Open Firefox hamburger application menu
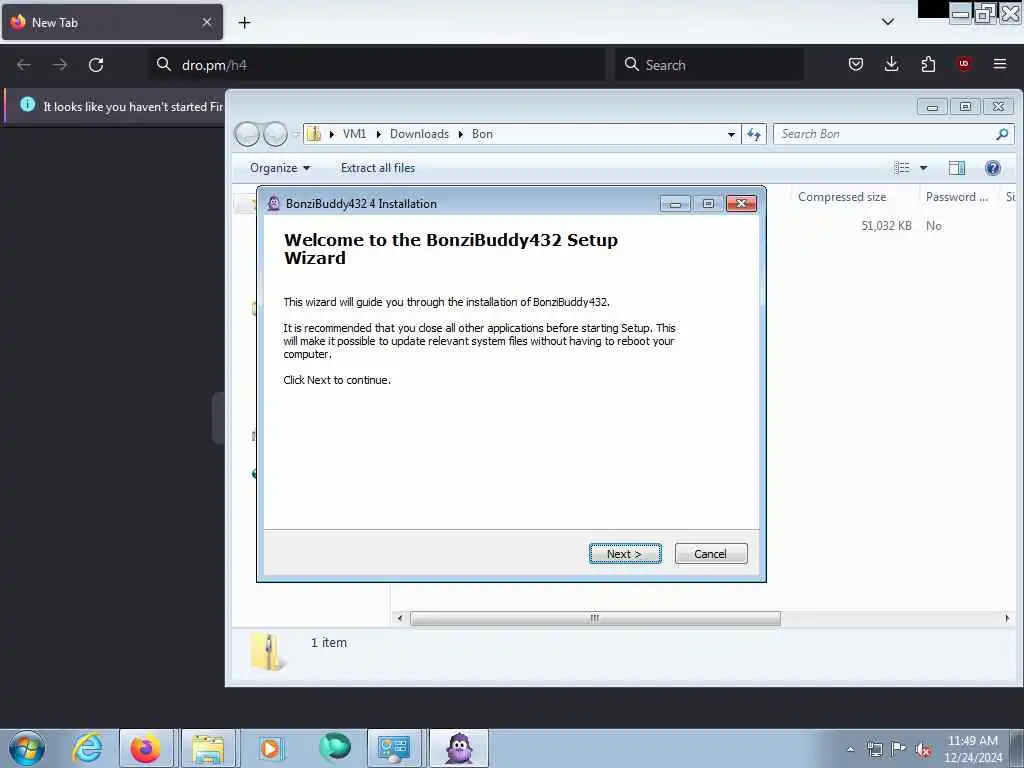Image resolution: width=1024 pixels, height=768 pixels. (x=1000, y=64)
